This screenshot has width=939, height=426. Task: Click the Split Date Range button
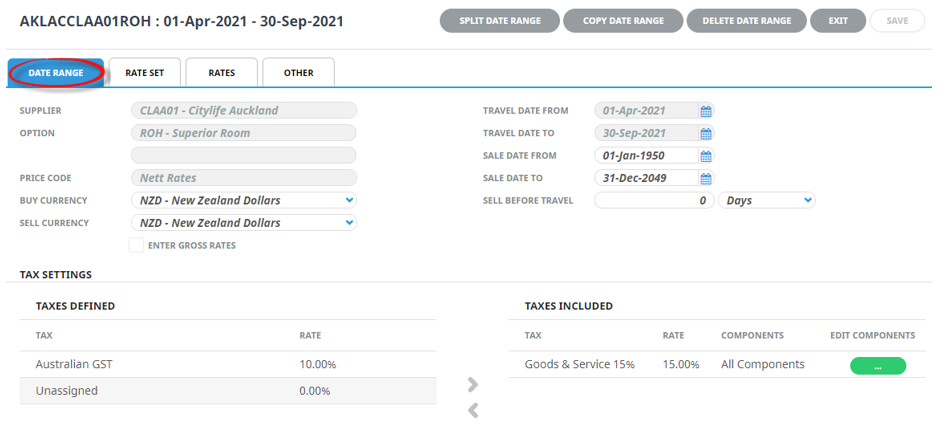[500, 20]
